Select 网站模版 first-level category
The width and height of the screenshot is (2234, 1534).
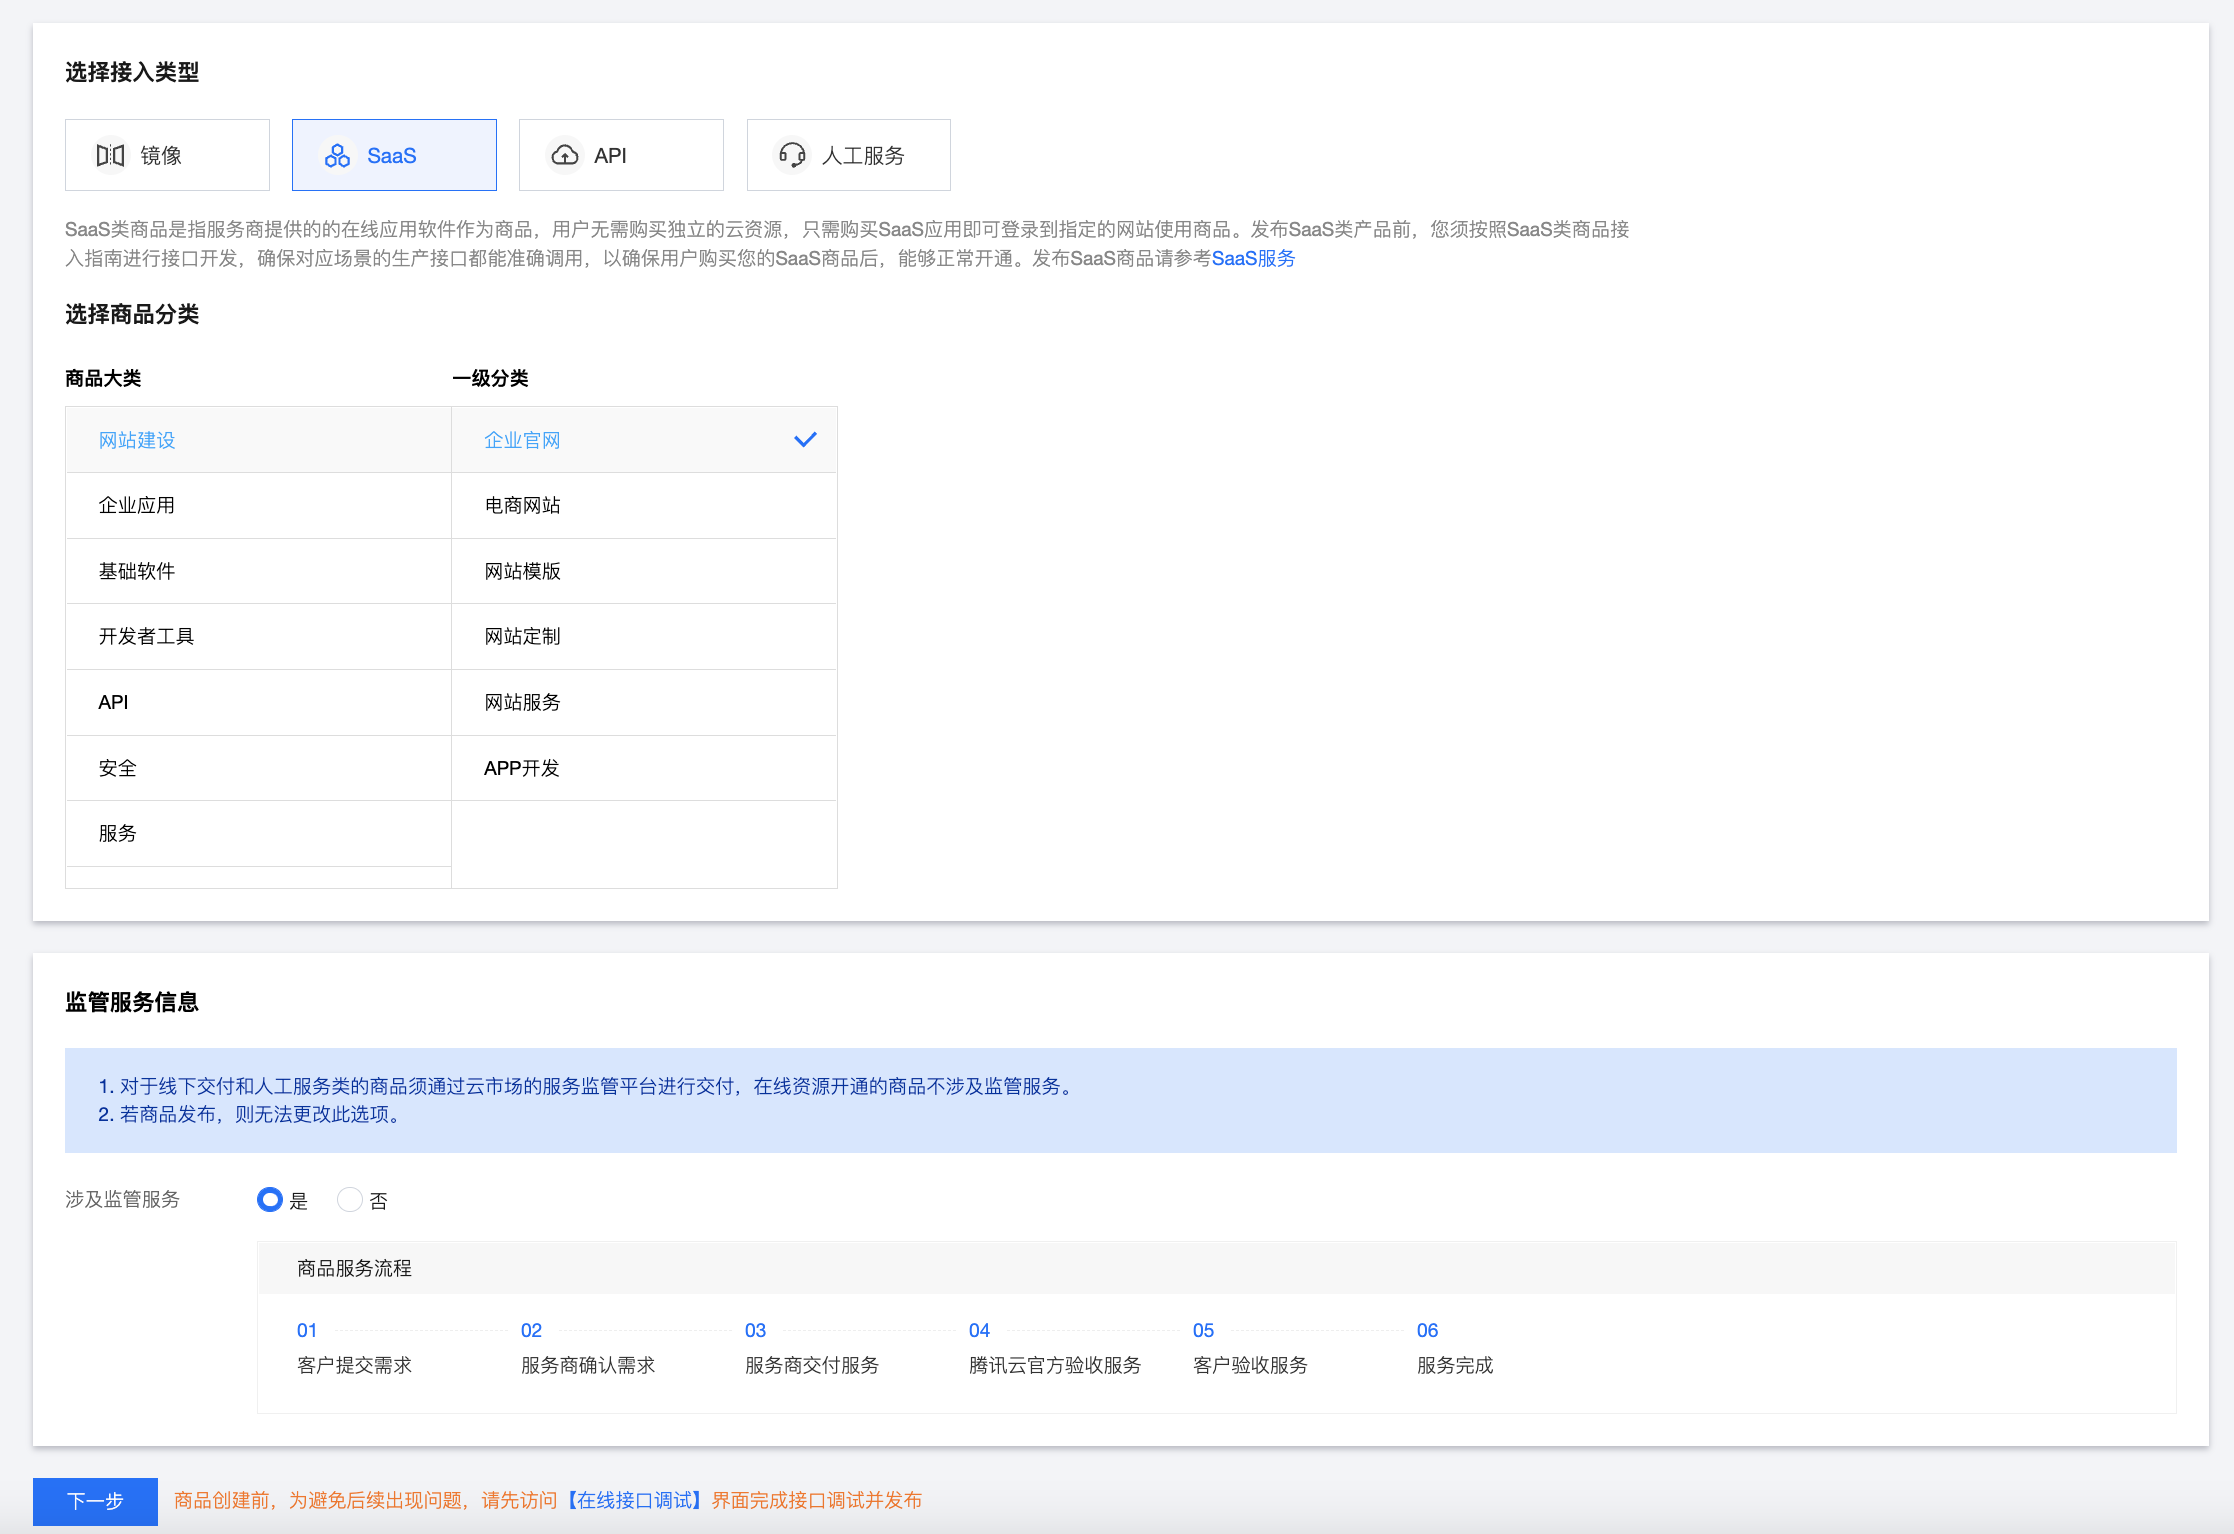[644, 571]
